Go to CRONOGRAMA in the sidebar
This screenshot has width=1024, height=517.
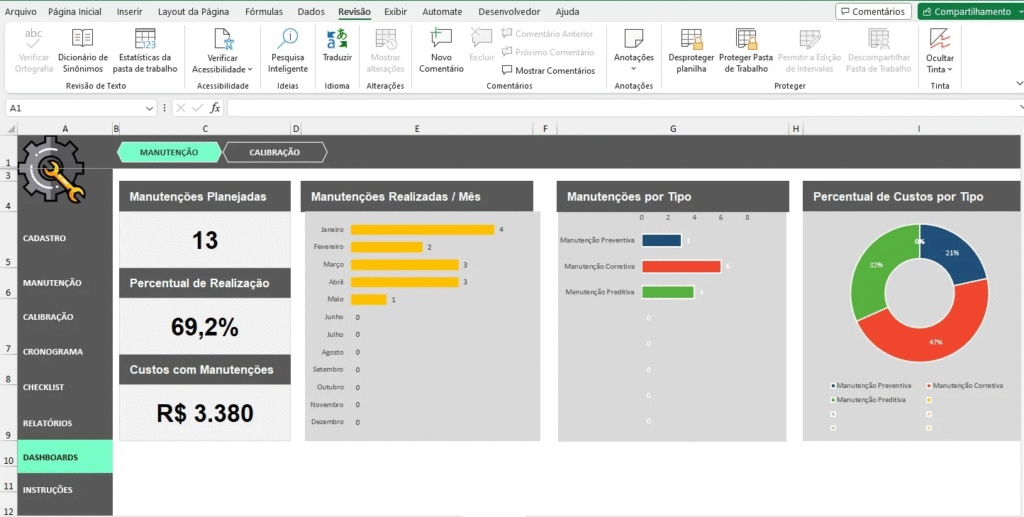pos(53,352)
